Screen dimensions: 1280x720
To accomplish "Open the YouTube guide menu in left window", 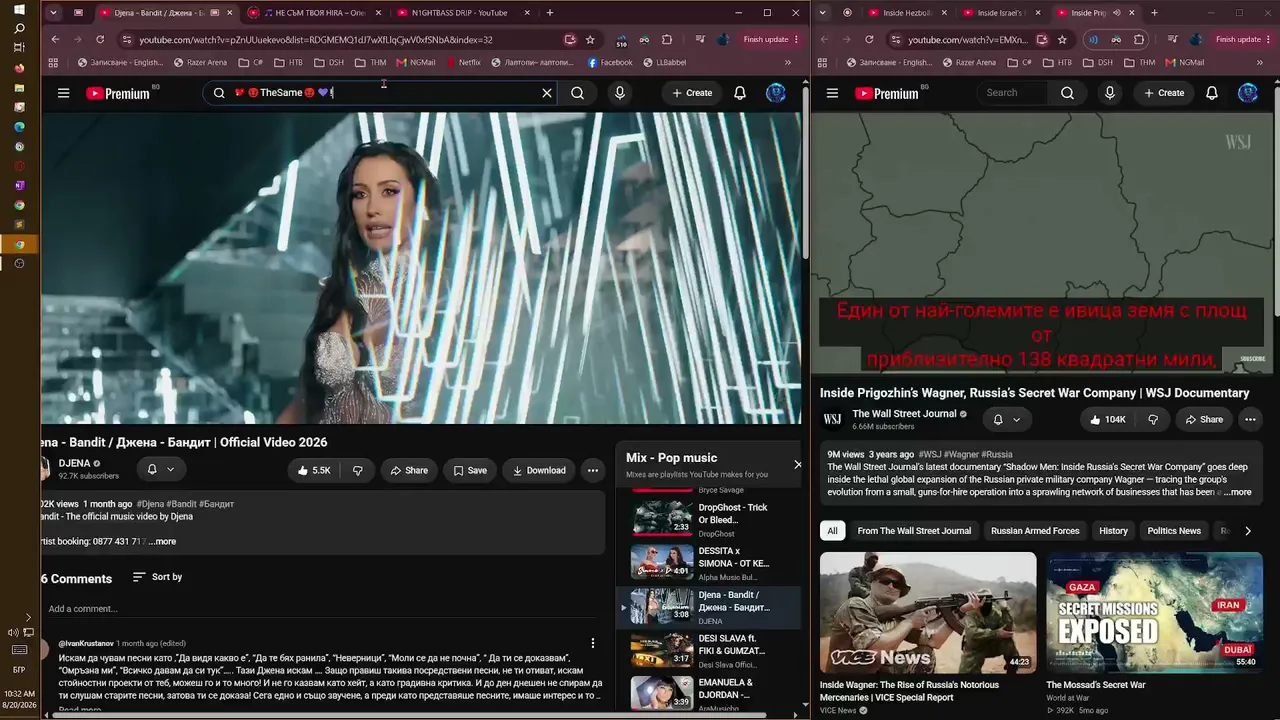I will tap(63, 93).
